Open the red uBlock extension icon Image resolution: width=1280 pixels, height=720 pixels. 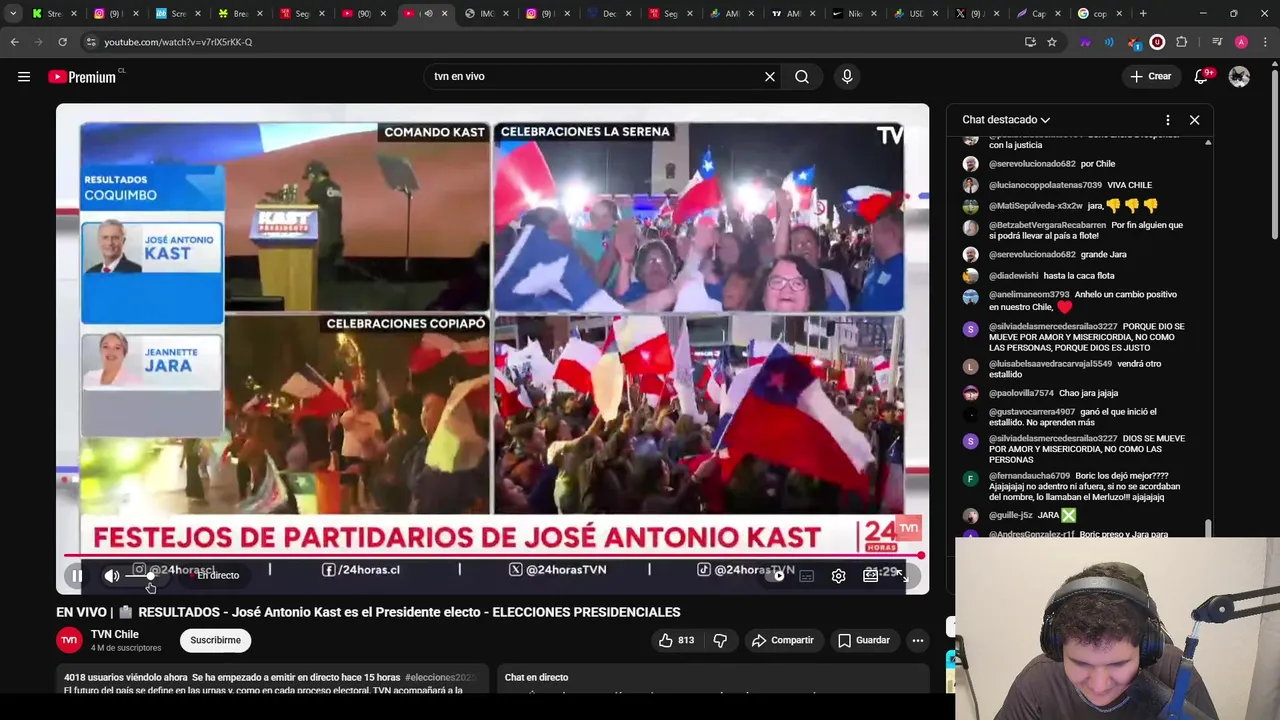click(x=1157, y=42)
